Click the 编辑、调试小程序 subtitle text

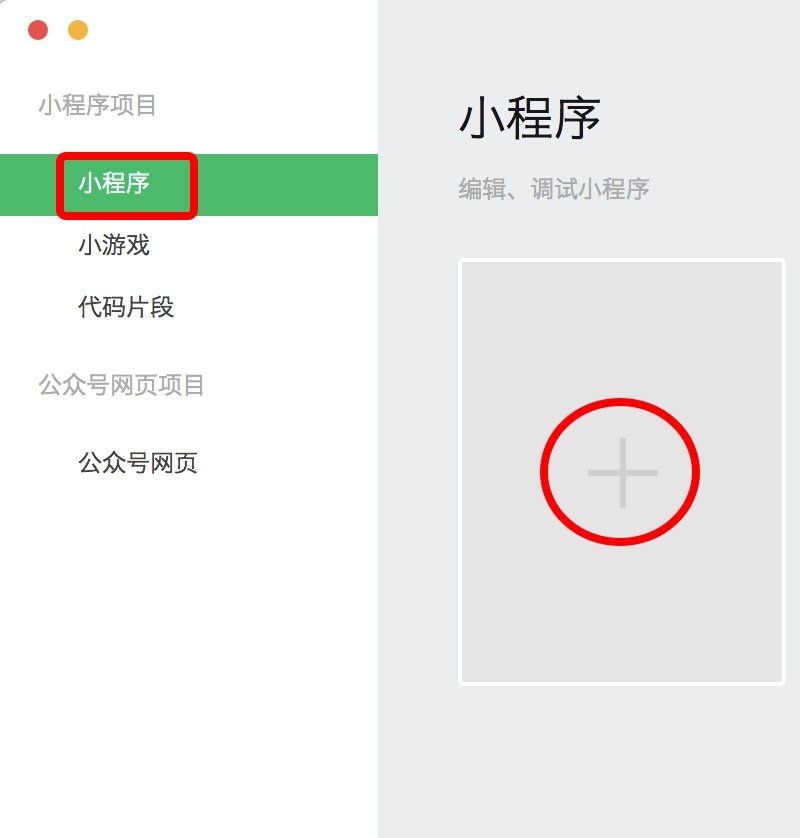click(x=554, y=189)
